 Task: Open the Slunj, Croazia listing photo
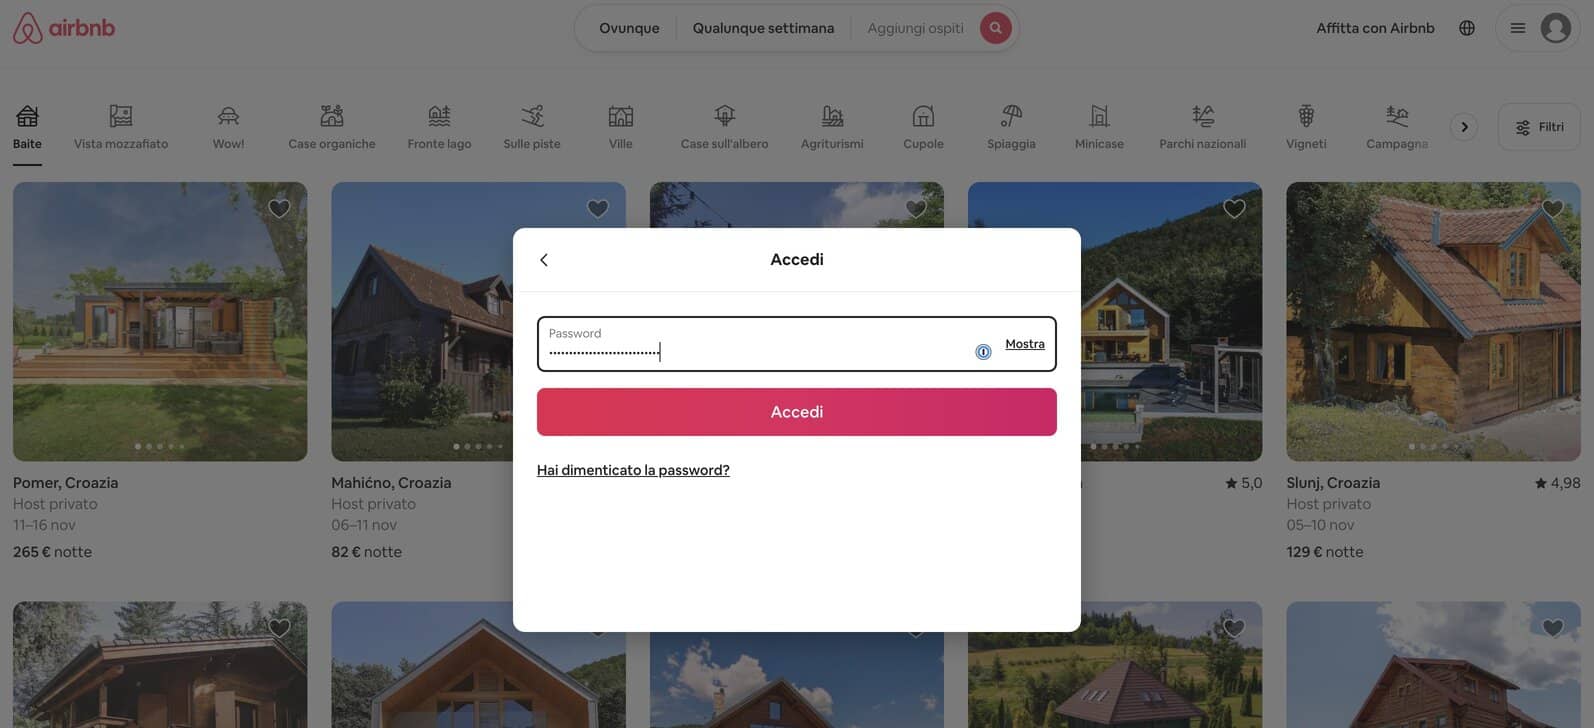coord(1433,321)
